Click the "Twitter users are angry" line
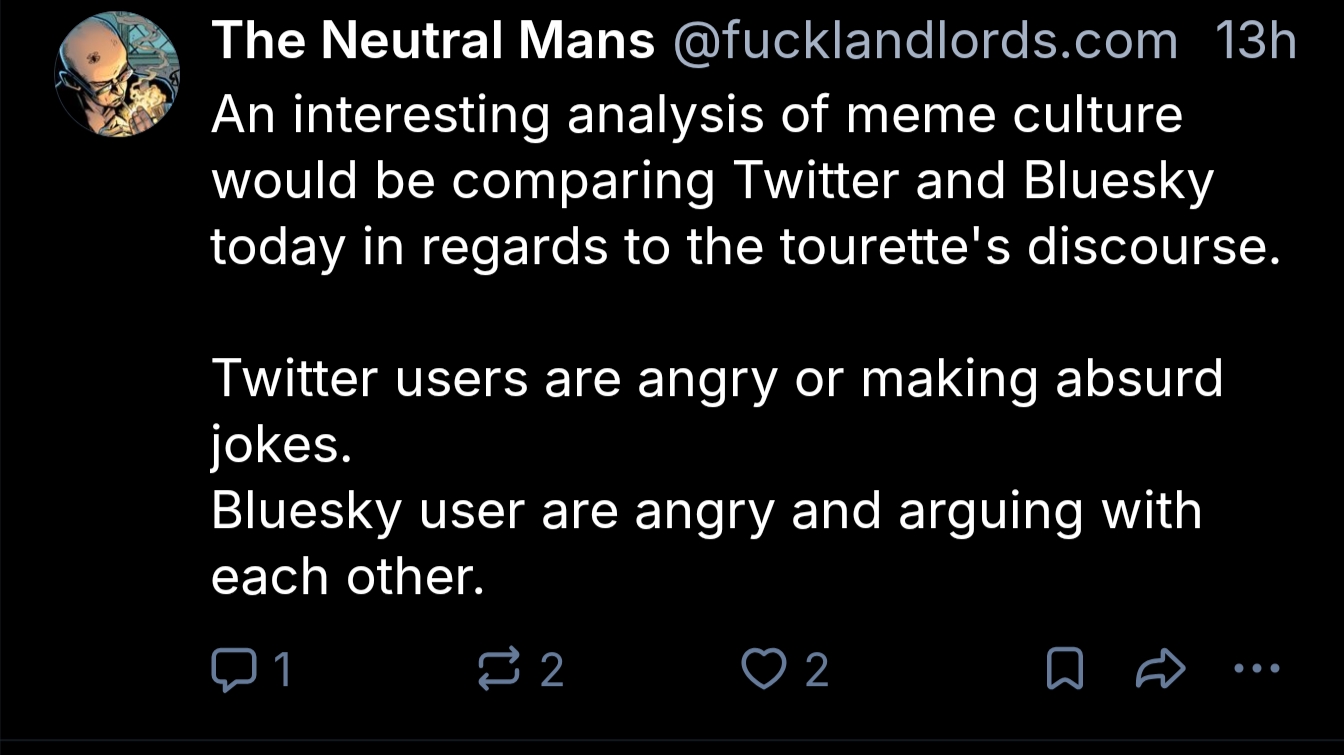The image size is (1344, 755). (716, 379)
